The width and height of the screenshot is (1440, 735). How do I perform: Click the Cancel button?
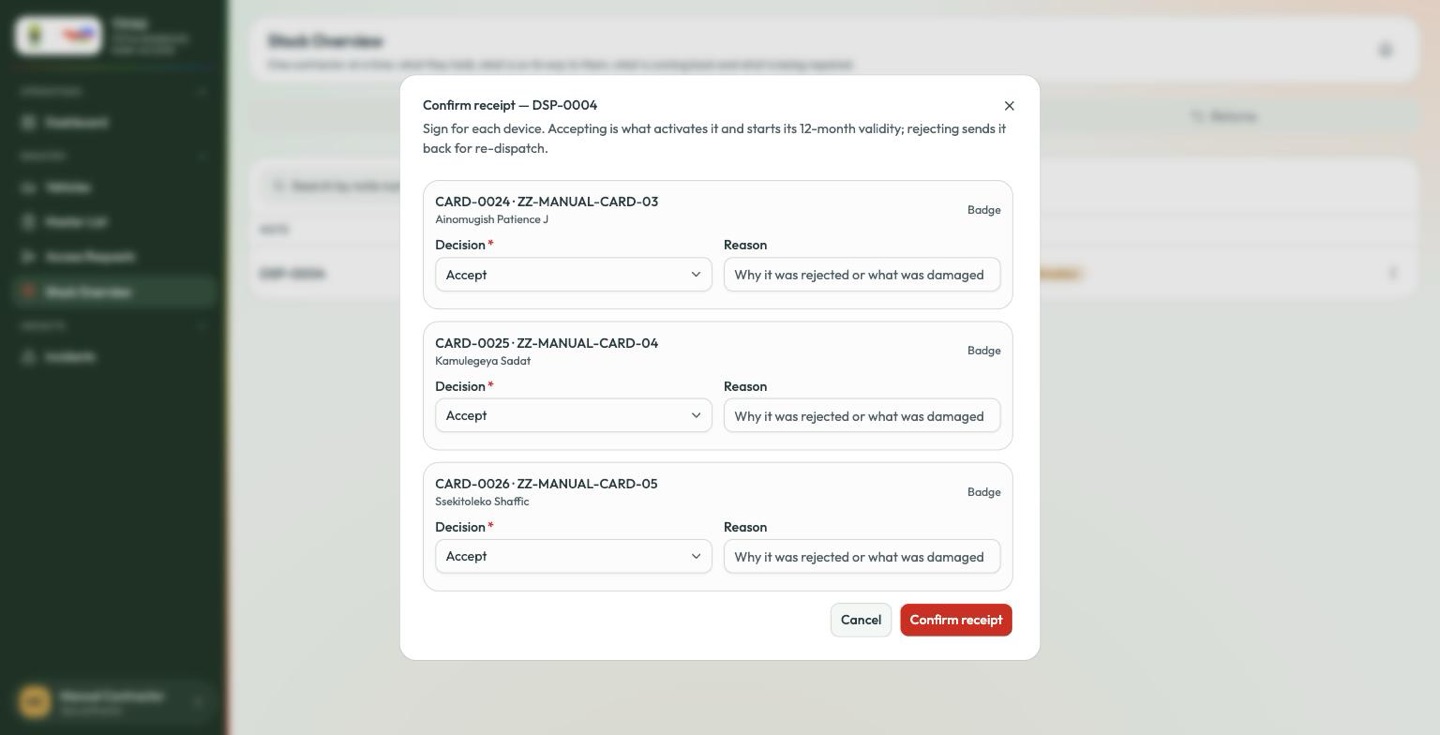tap(861, 620)
